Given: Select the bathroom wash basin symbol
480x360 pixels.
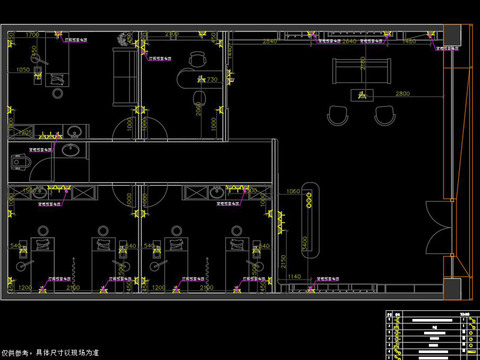Looking at the screenshot, I should coord(70,150).
